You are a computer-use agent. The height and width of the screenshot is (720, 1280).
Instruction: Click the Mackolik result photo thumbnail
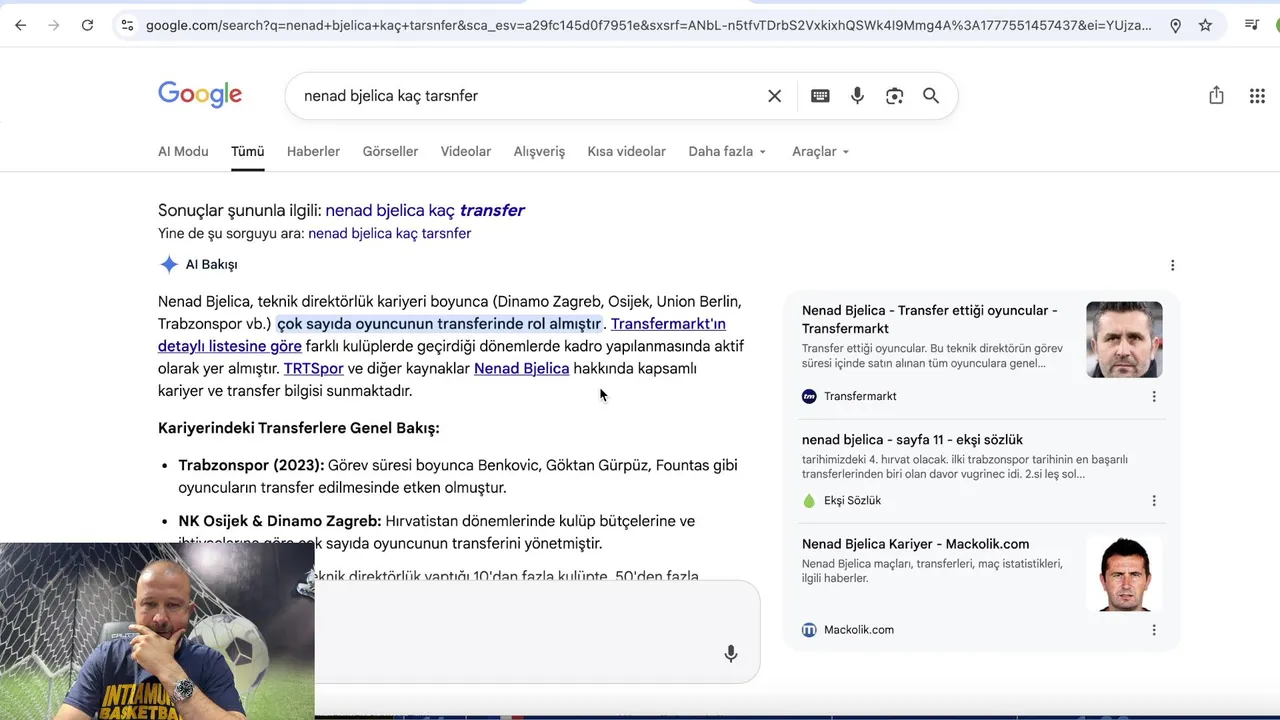(1124, 574)
